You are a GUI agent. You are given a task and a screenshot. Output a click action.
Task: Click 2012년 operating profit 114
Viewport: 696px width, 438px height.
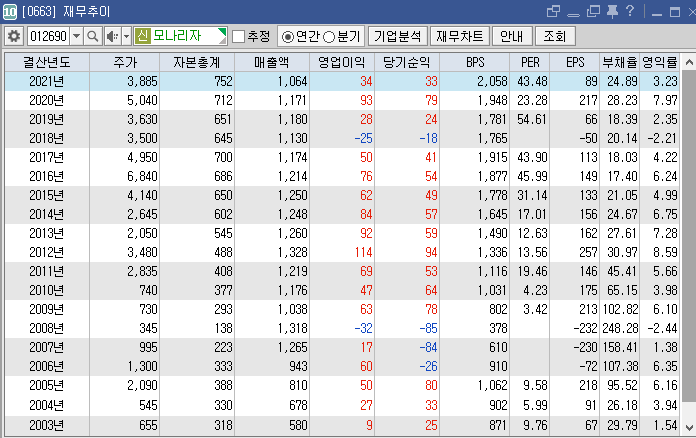(x=364, y=253)
